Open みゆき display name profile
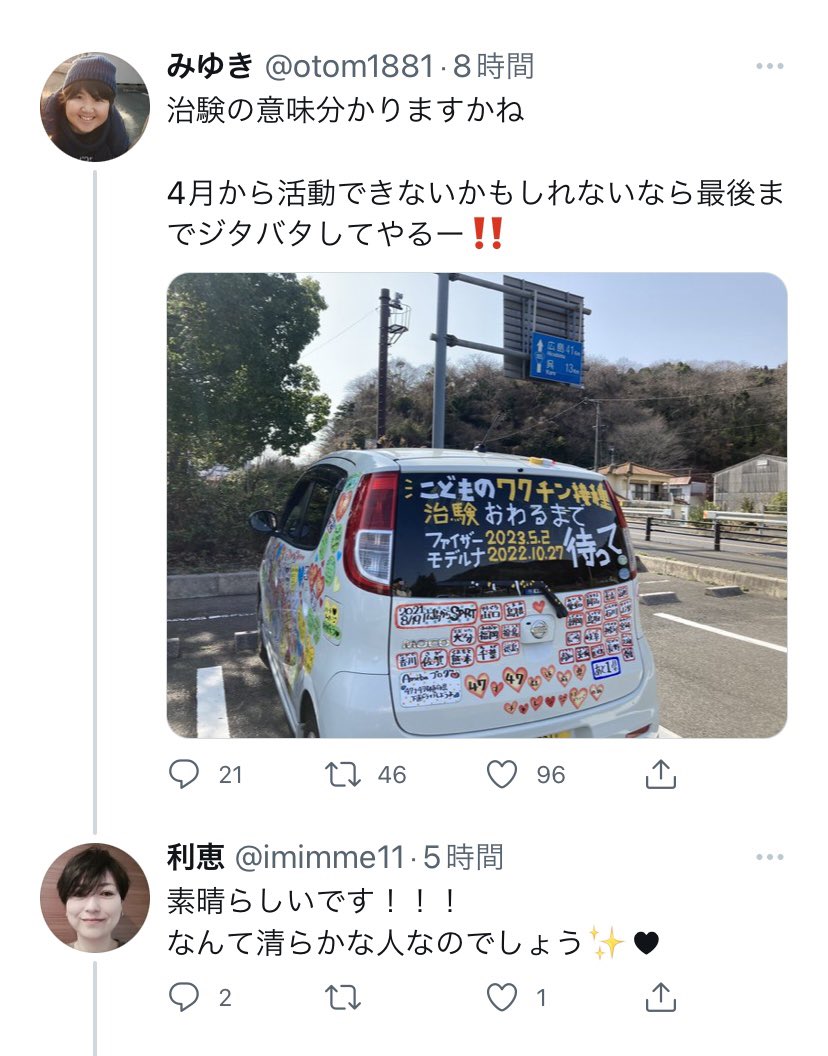Image resolution: width=828 pixels, height=1056 pixels. pyautogui.click(x=210, y=66)
